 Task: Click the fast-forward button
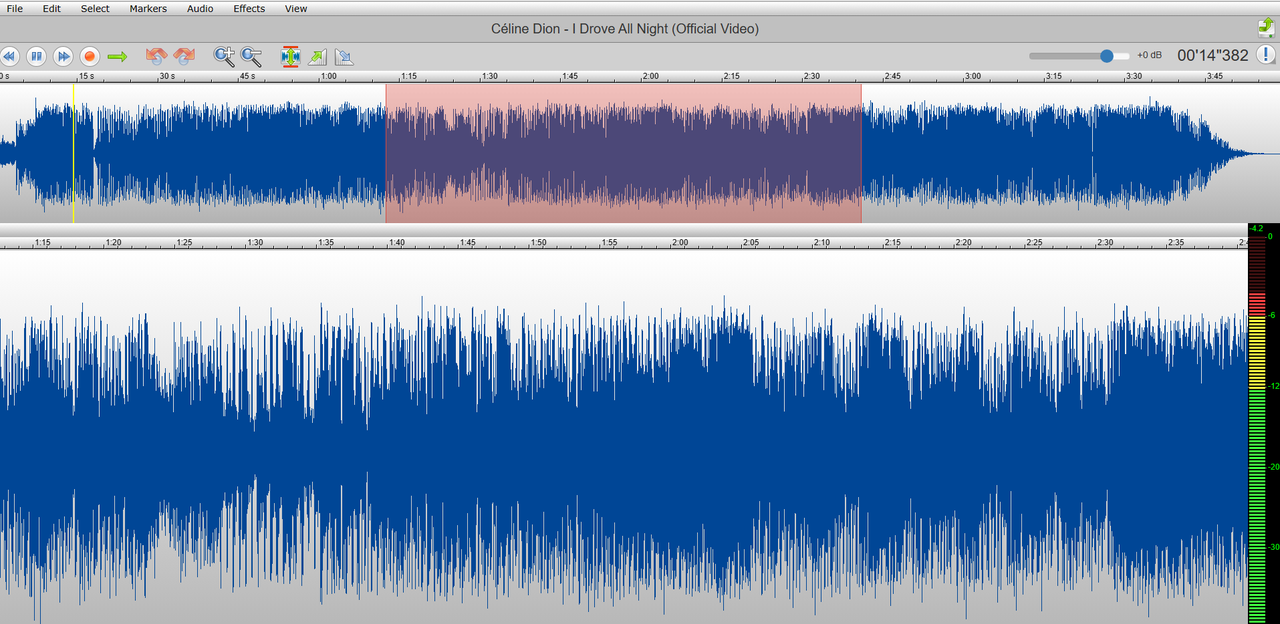pos(63,57)
